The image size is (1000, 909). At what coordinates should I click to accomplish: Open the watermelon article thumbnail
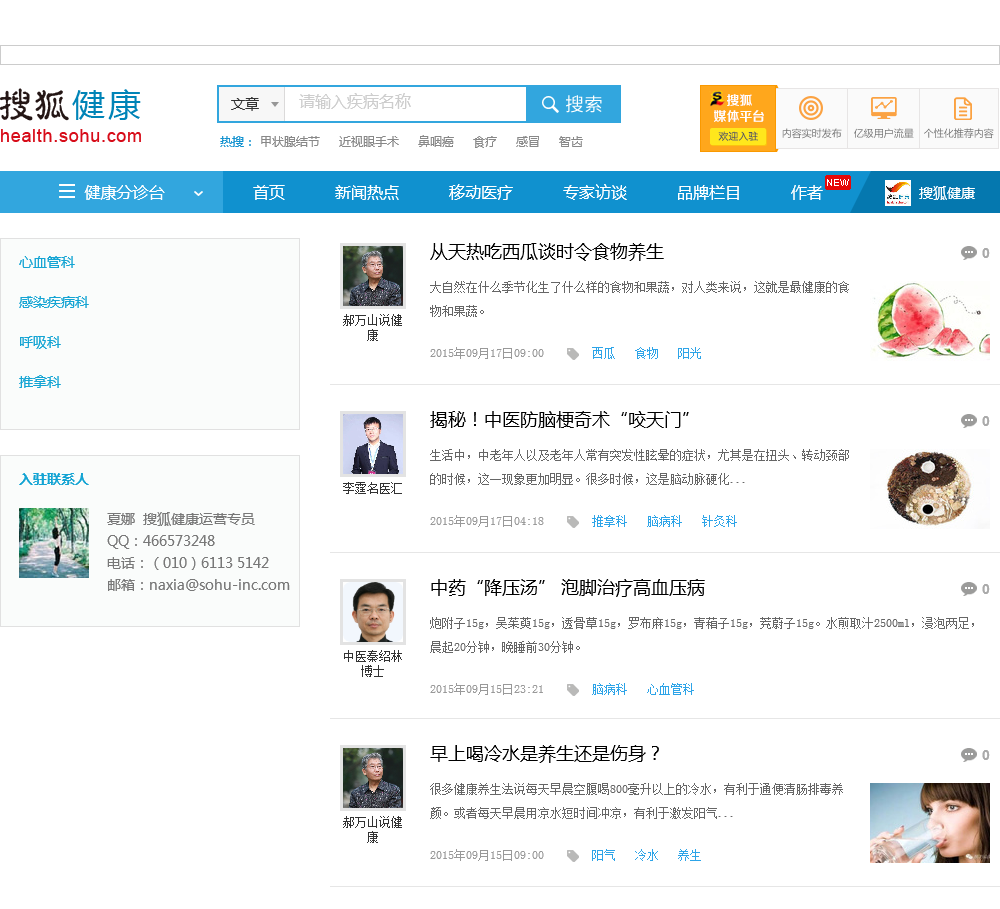(x=930, y=320)
